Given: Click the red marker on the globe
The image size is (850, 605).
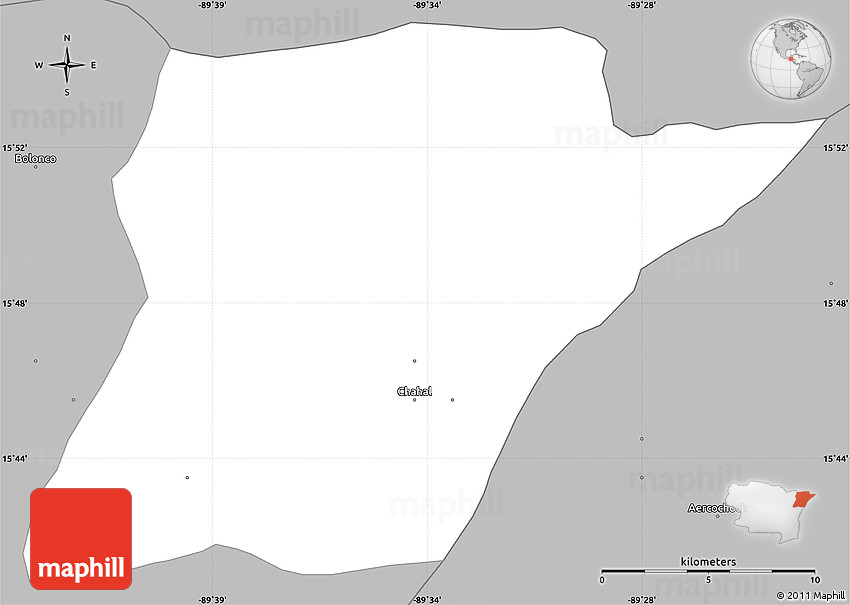Looking at the screenshot, I should tap(789, 59).
